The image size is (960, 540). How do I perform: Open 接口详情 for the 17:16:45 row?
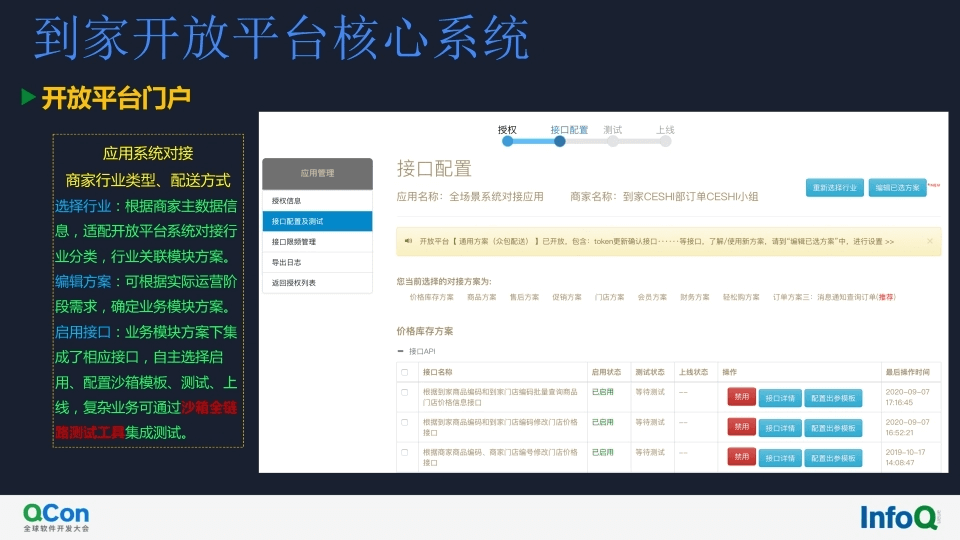[780, 398]
